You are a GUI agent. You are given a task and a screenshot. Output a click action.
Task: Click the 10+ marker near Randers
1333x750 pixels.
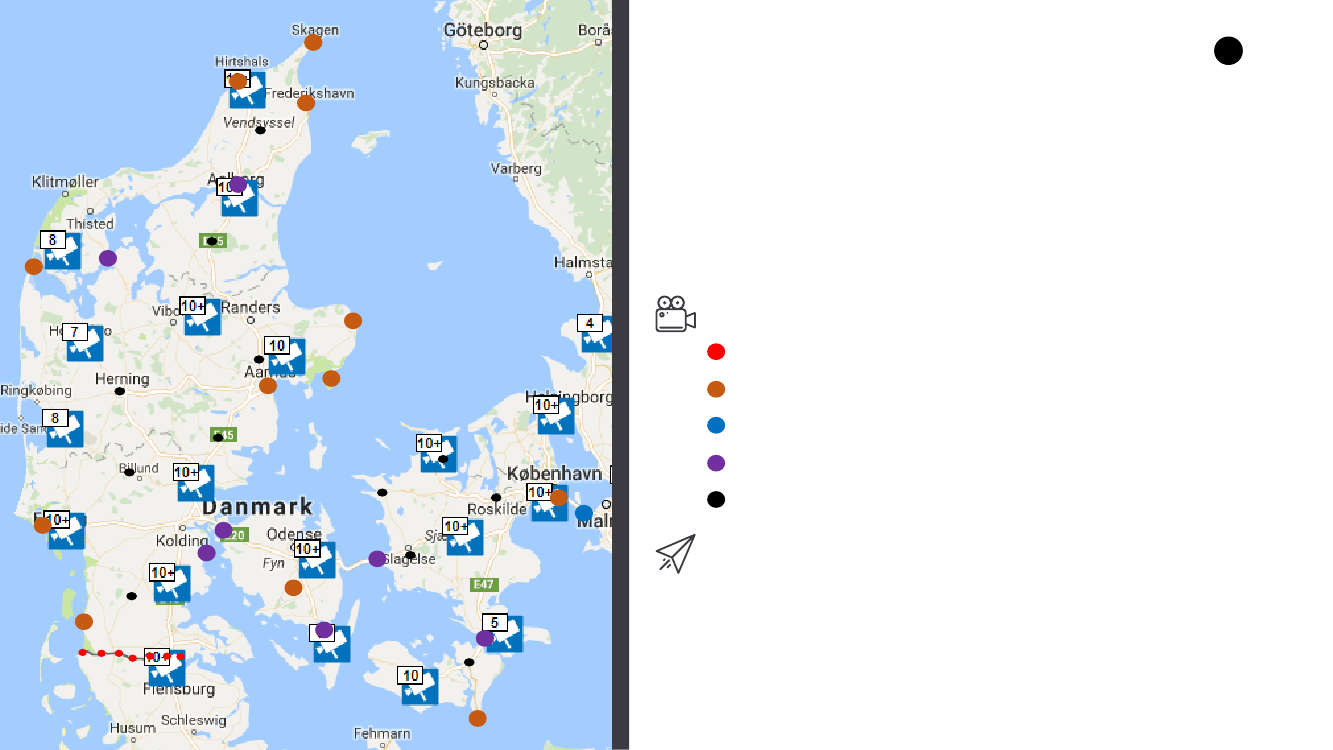201,316
